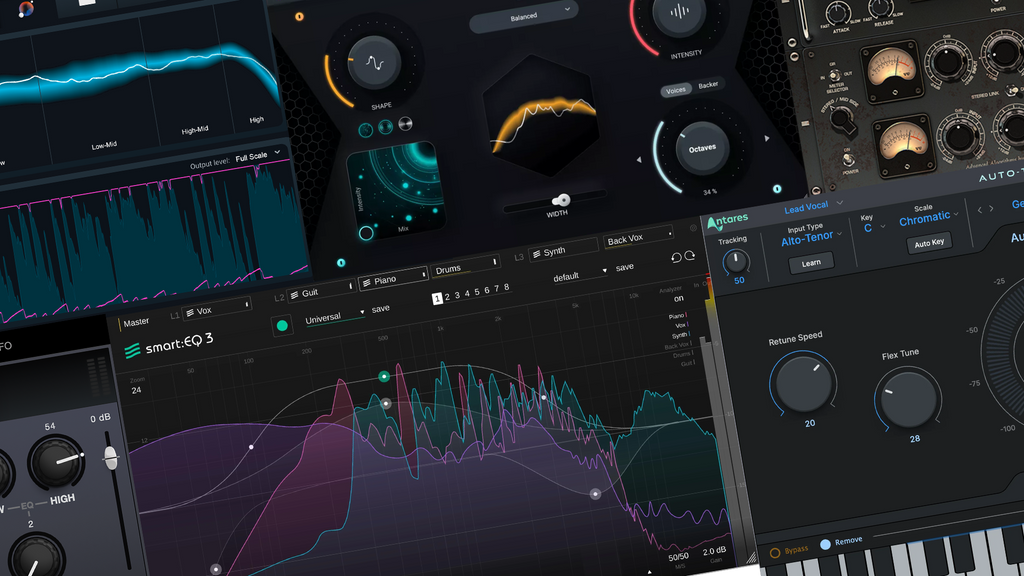Image resolution: width=1024 pixels, height=576 pixels.
Task: Select state slot 3 in smart:EQ
Action: click(457, 295)
